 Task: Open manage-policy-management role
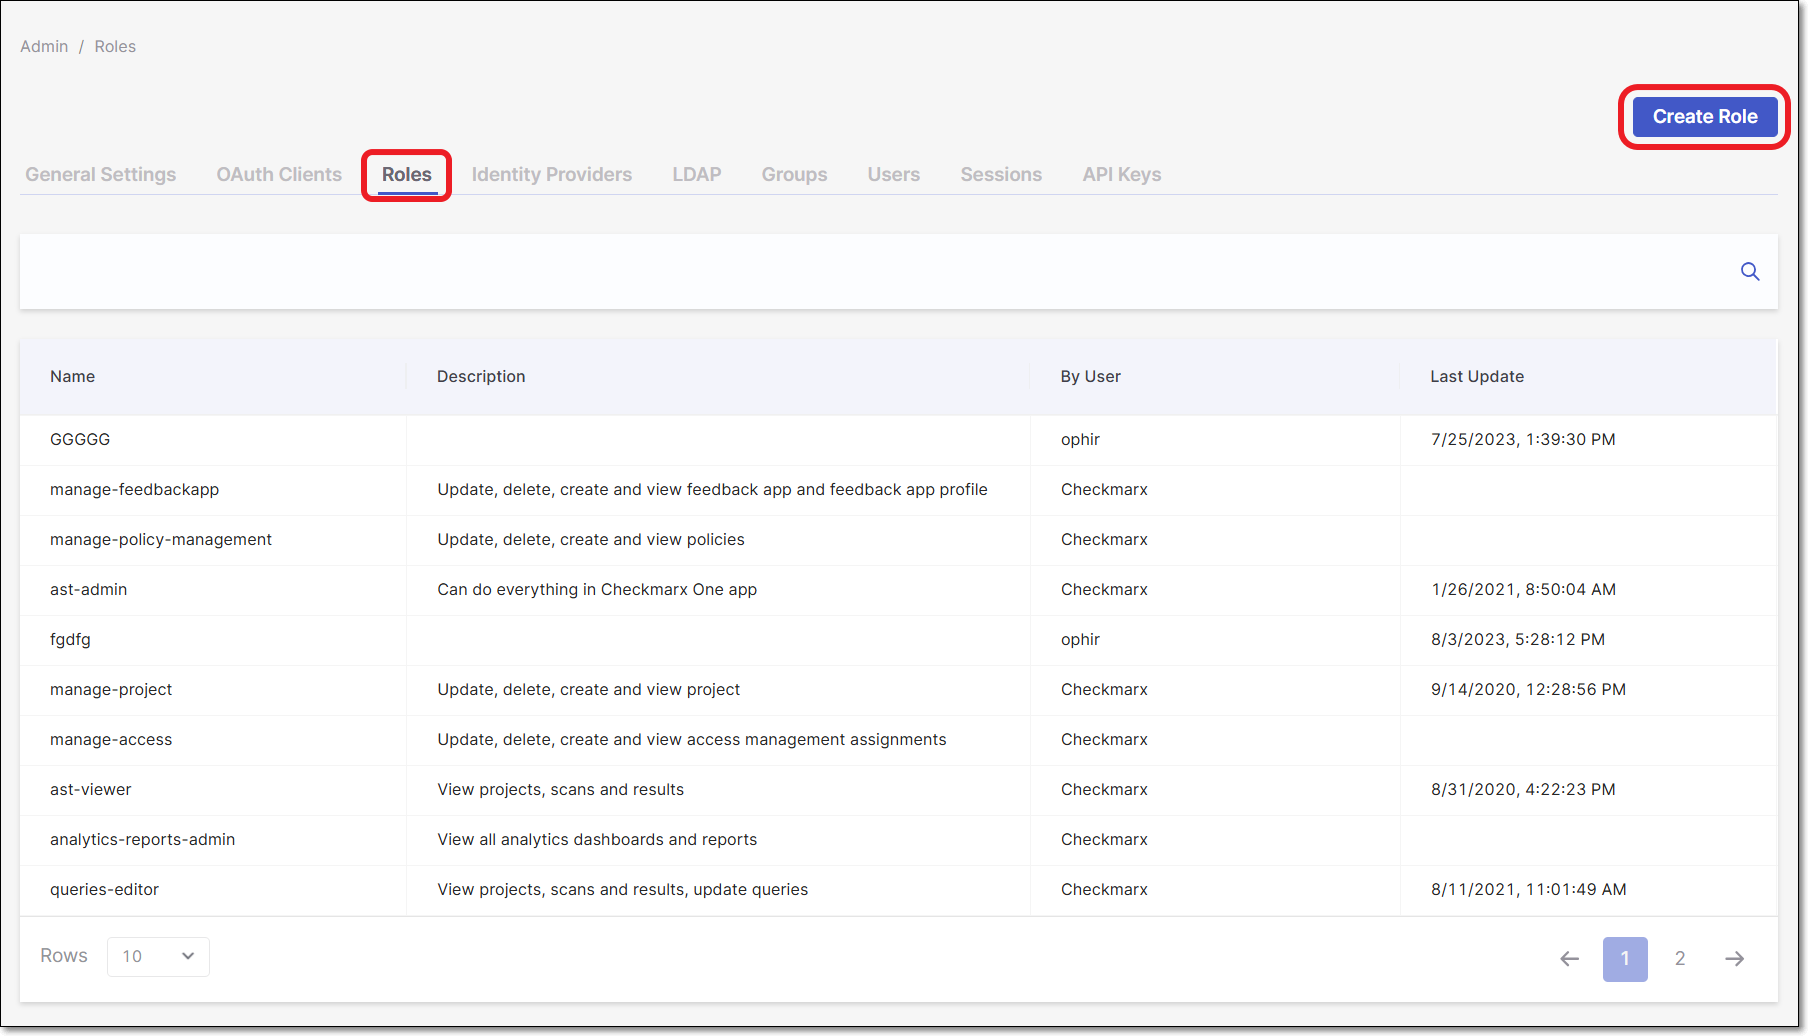161,540
